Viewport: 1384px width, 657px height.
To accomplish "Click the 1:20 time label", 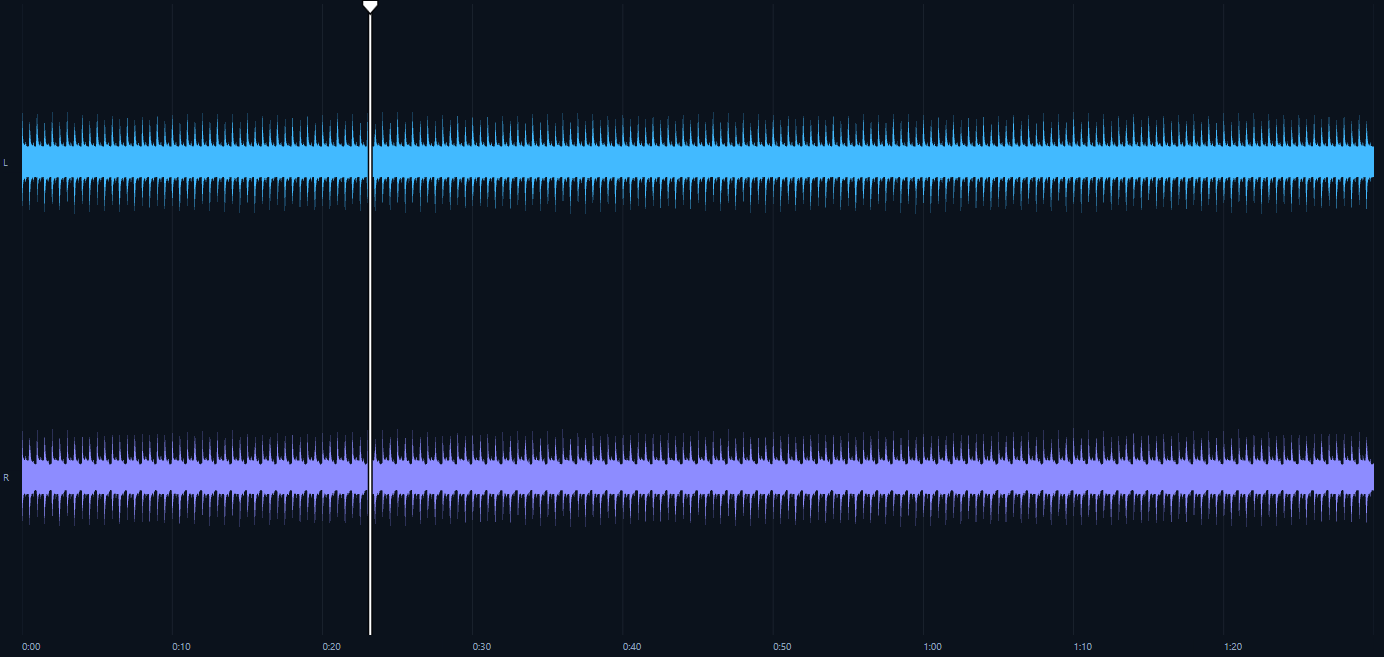I will coord(1233,647).
